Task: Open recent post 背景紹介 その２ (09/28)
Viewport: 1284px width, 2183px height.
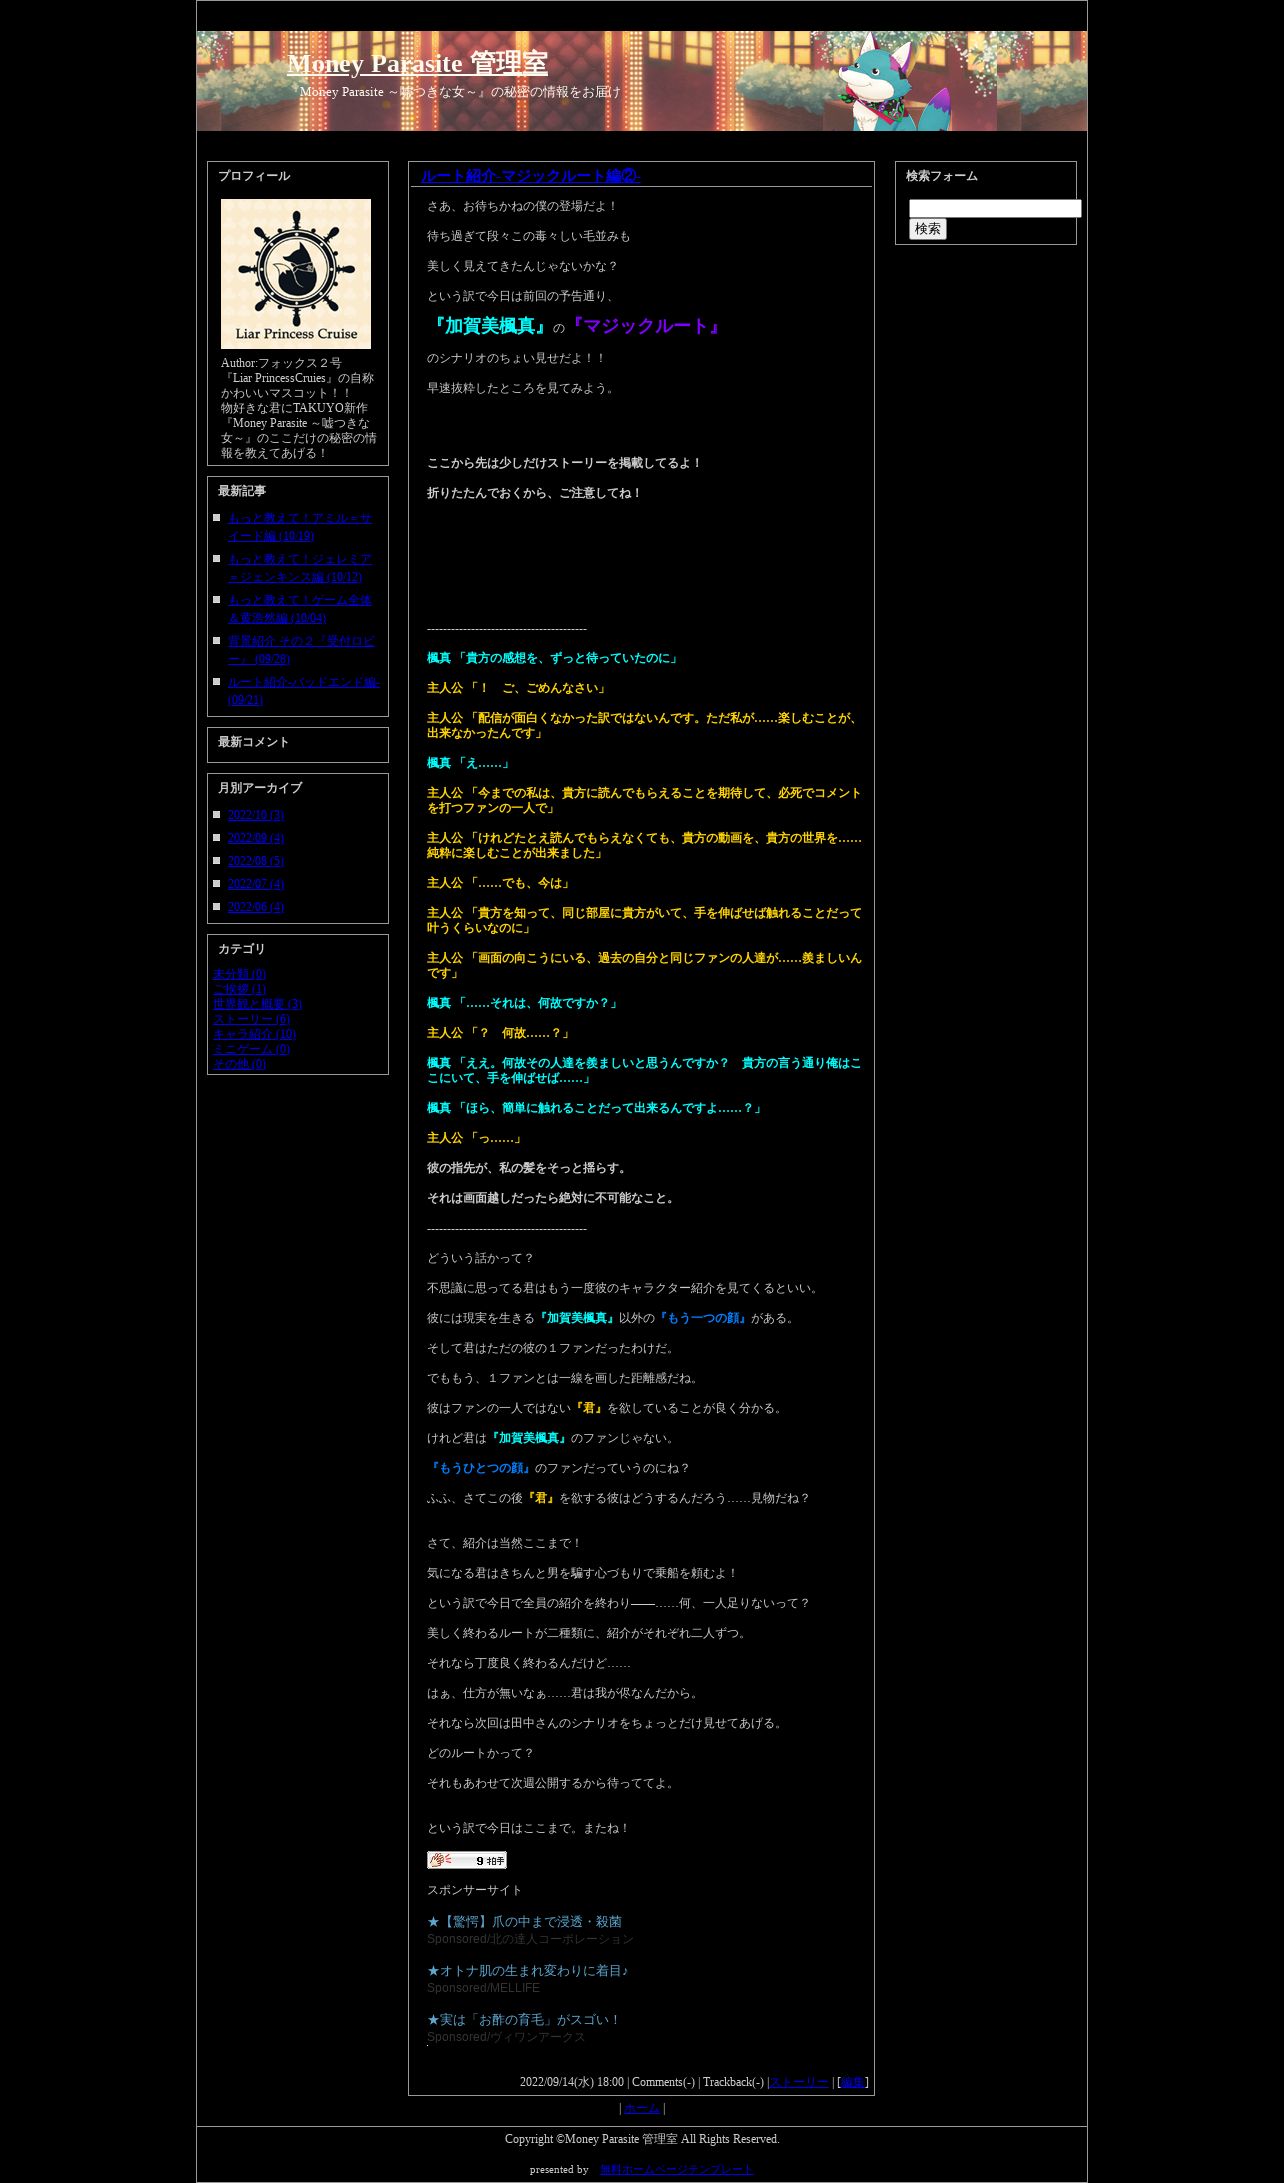Action: [x=300, y=650]
